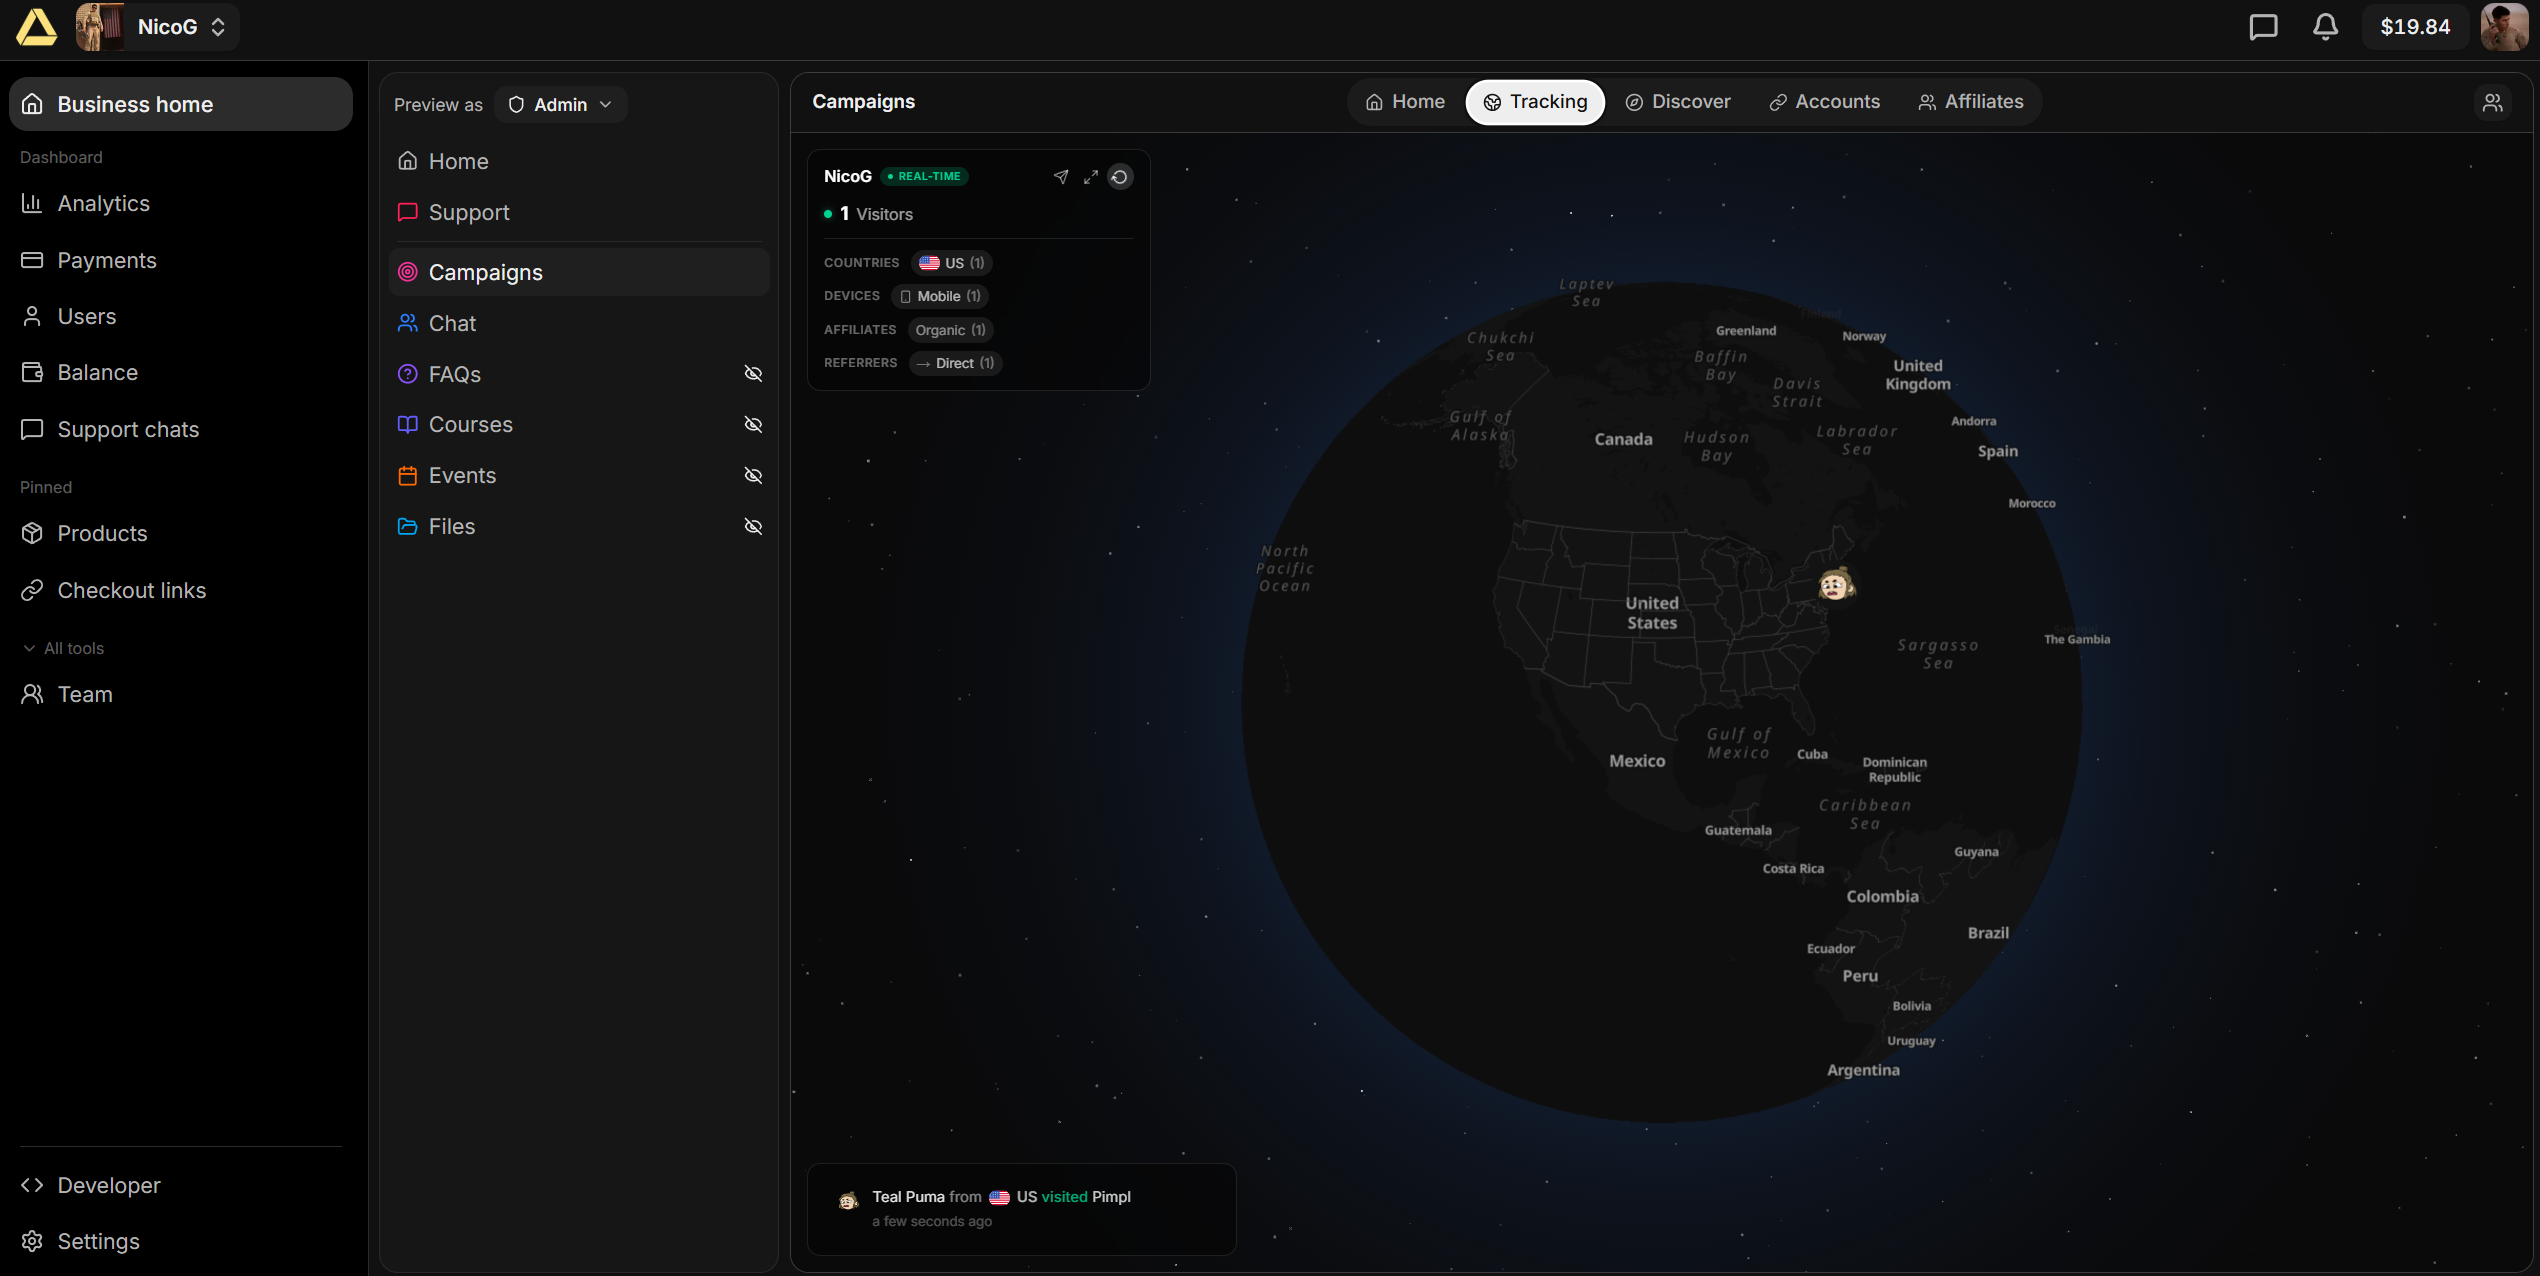Click the send arrow icon in NicoG card
The height and width of the screenshot is (1276, 2540).
point(1061,177)
